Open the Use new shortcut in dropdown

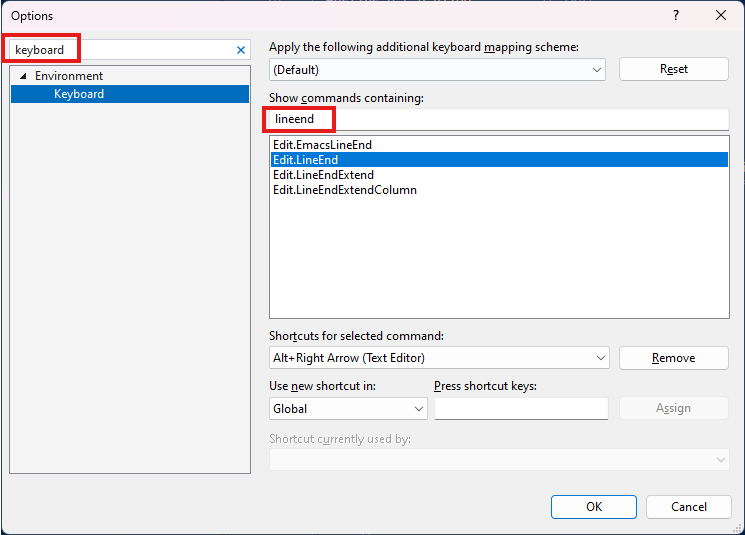click(x=348, y=409)
